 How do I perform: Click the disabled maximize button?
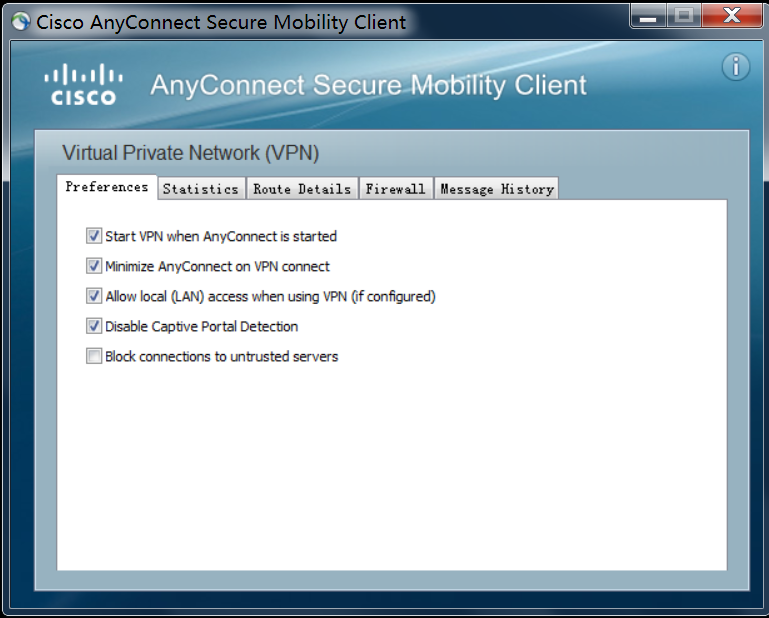[684, 16]
